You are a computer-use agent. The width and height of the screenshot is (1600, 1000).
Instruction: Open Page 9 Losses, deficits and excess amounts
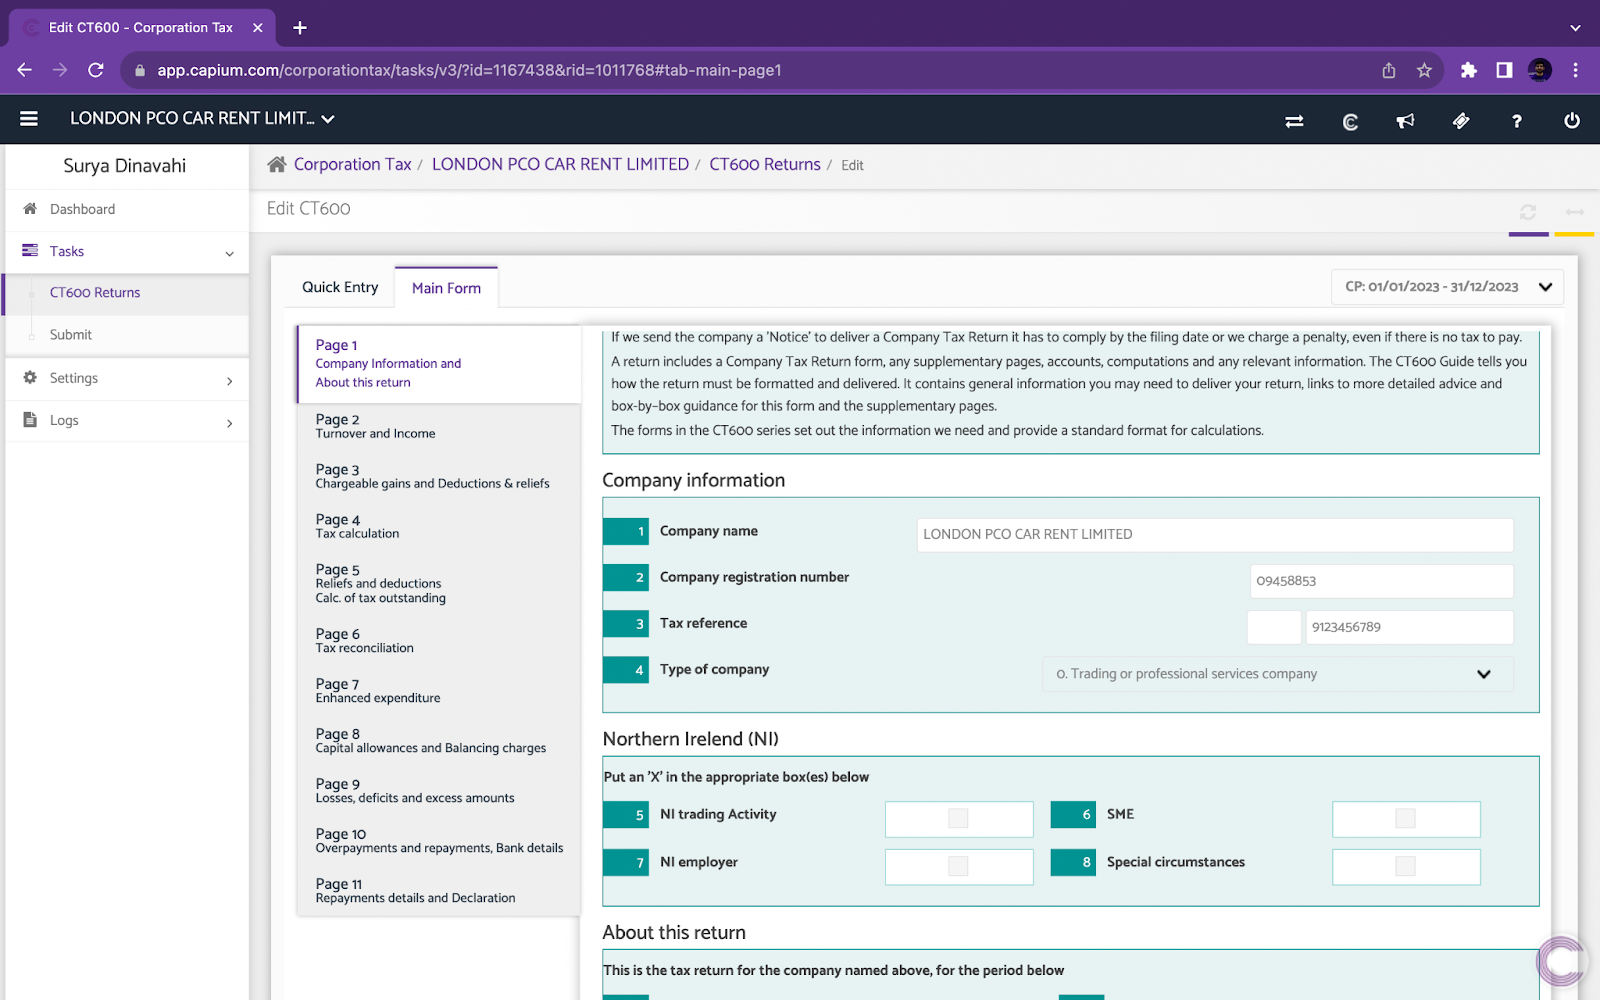pyautogui.click(x=439, y=790)
